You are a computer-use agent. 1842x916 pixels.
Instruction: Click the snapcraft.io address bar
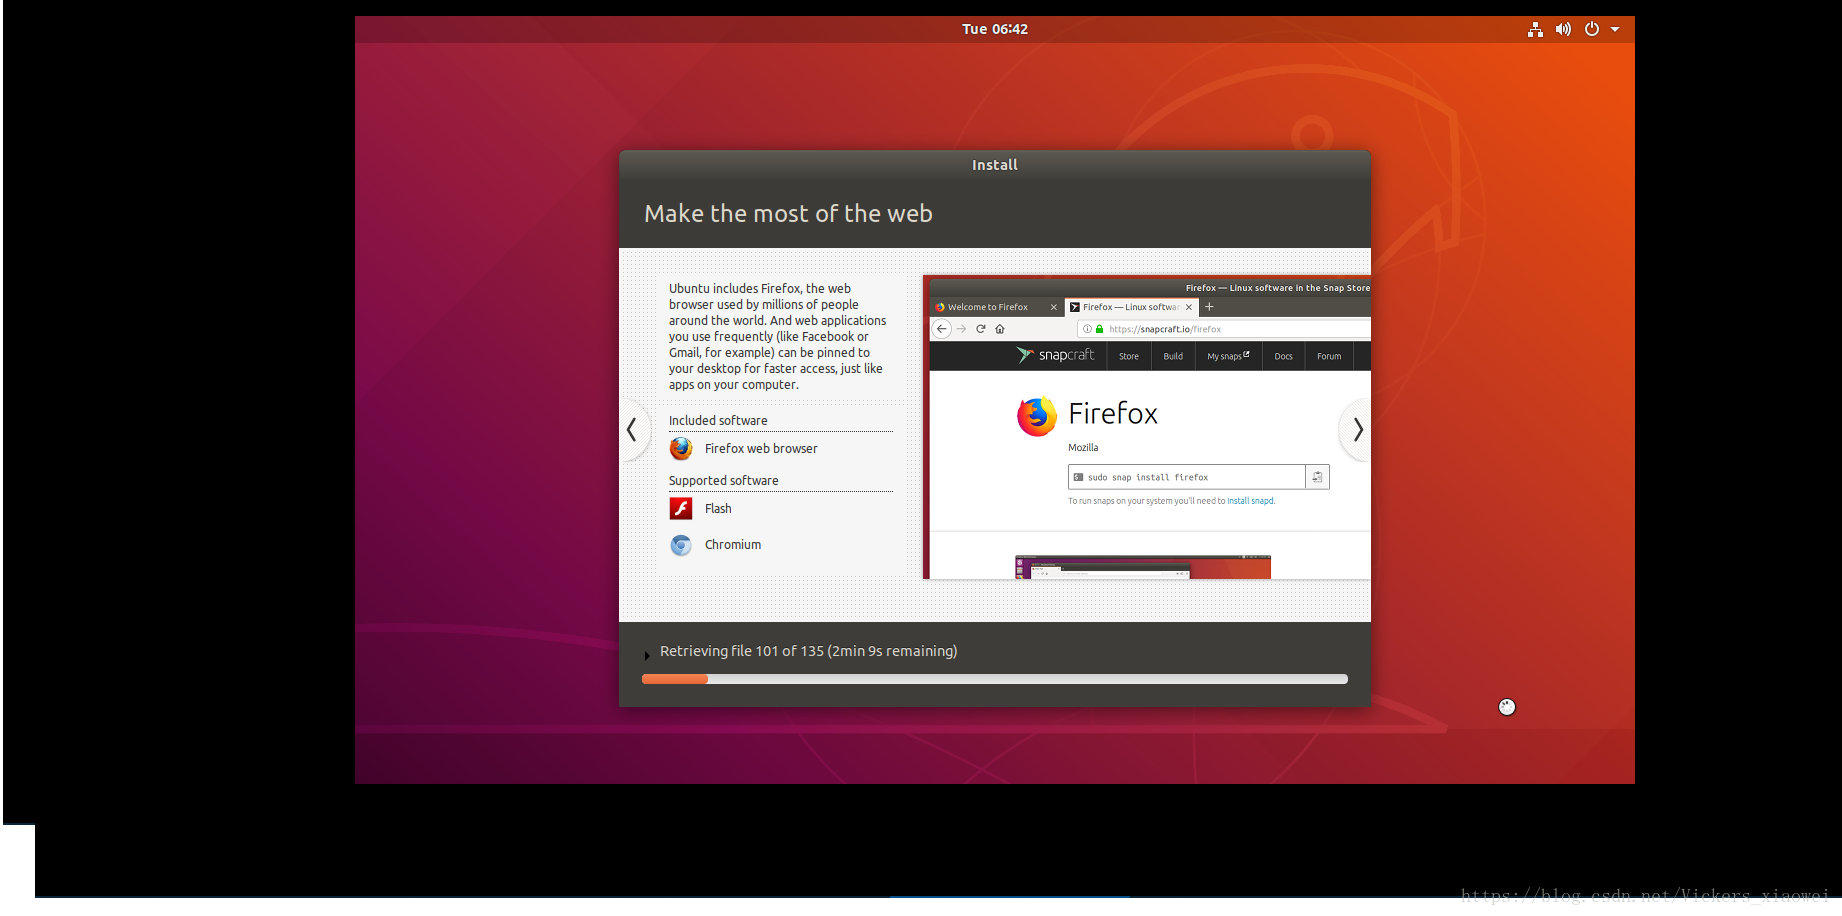pos(1224,329)
